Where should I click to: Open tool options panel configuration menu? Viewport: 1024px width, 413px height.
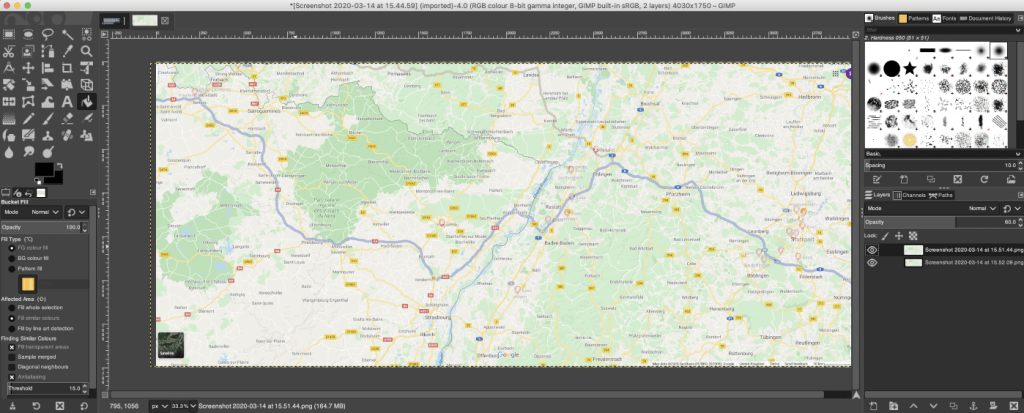(93, 192)
